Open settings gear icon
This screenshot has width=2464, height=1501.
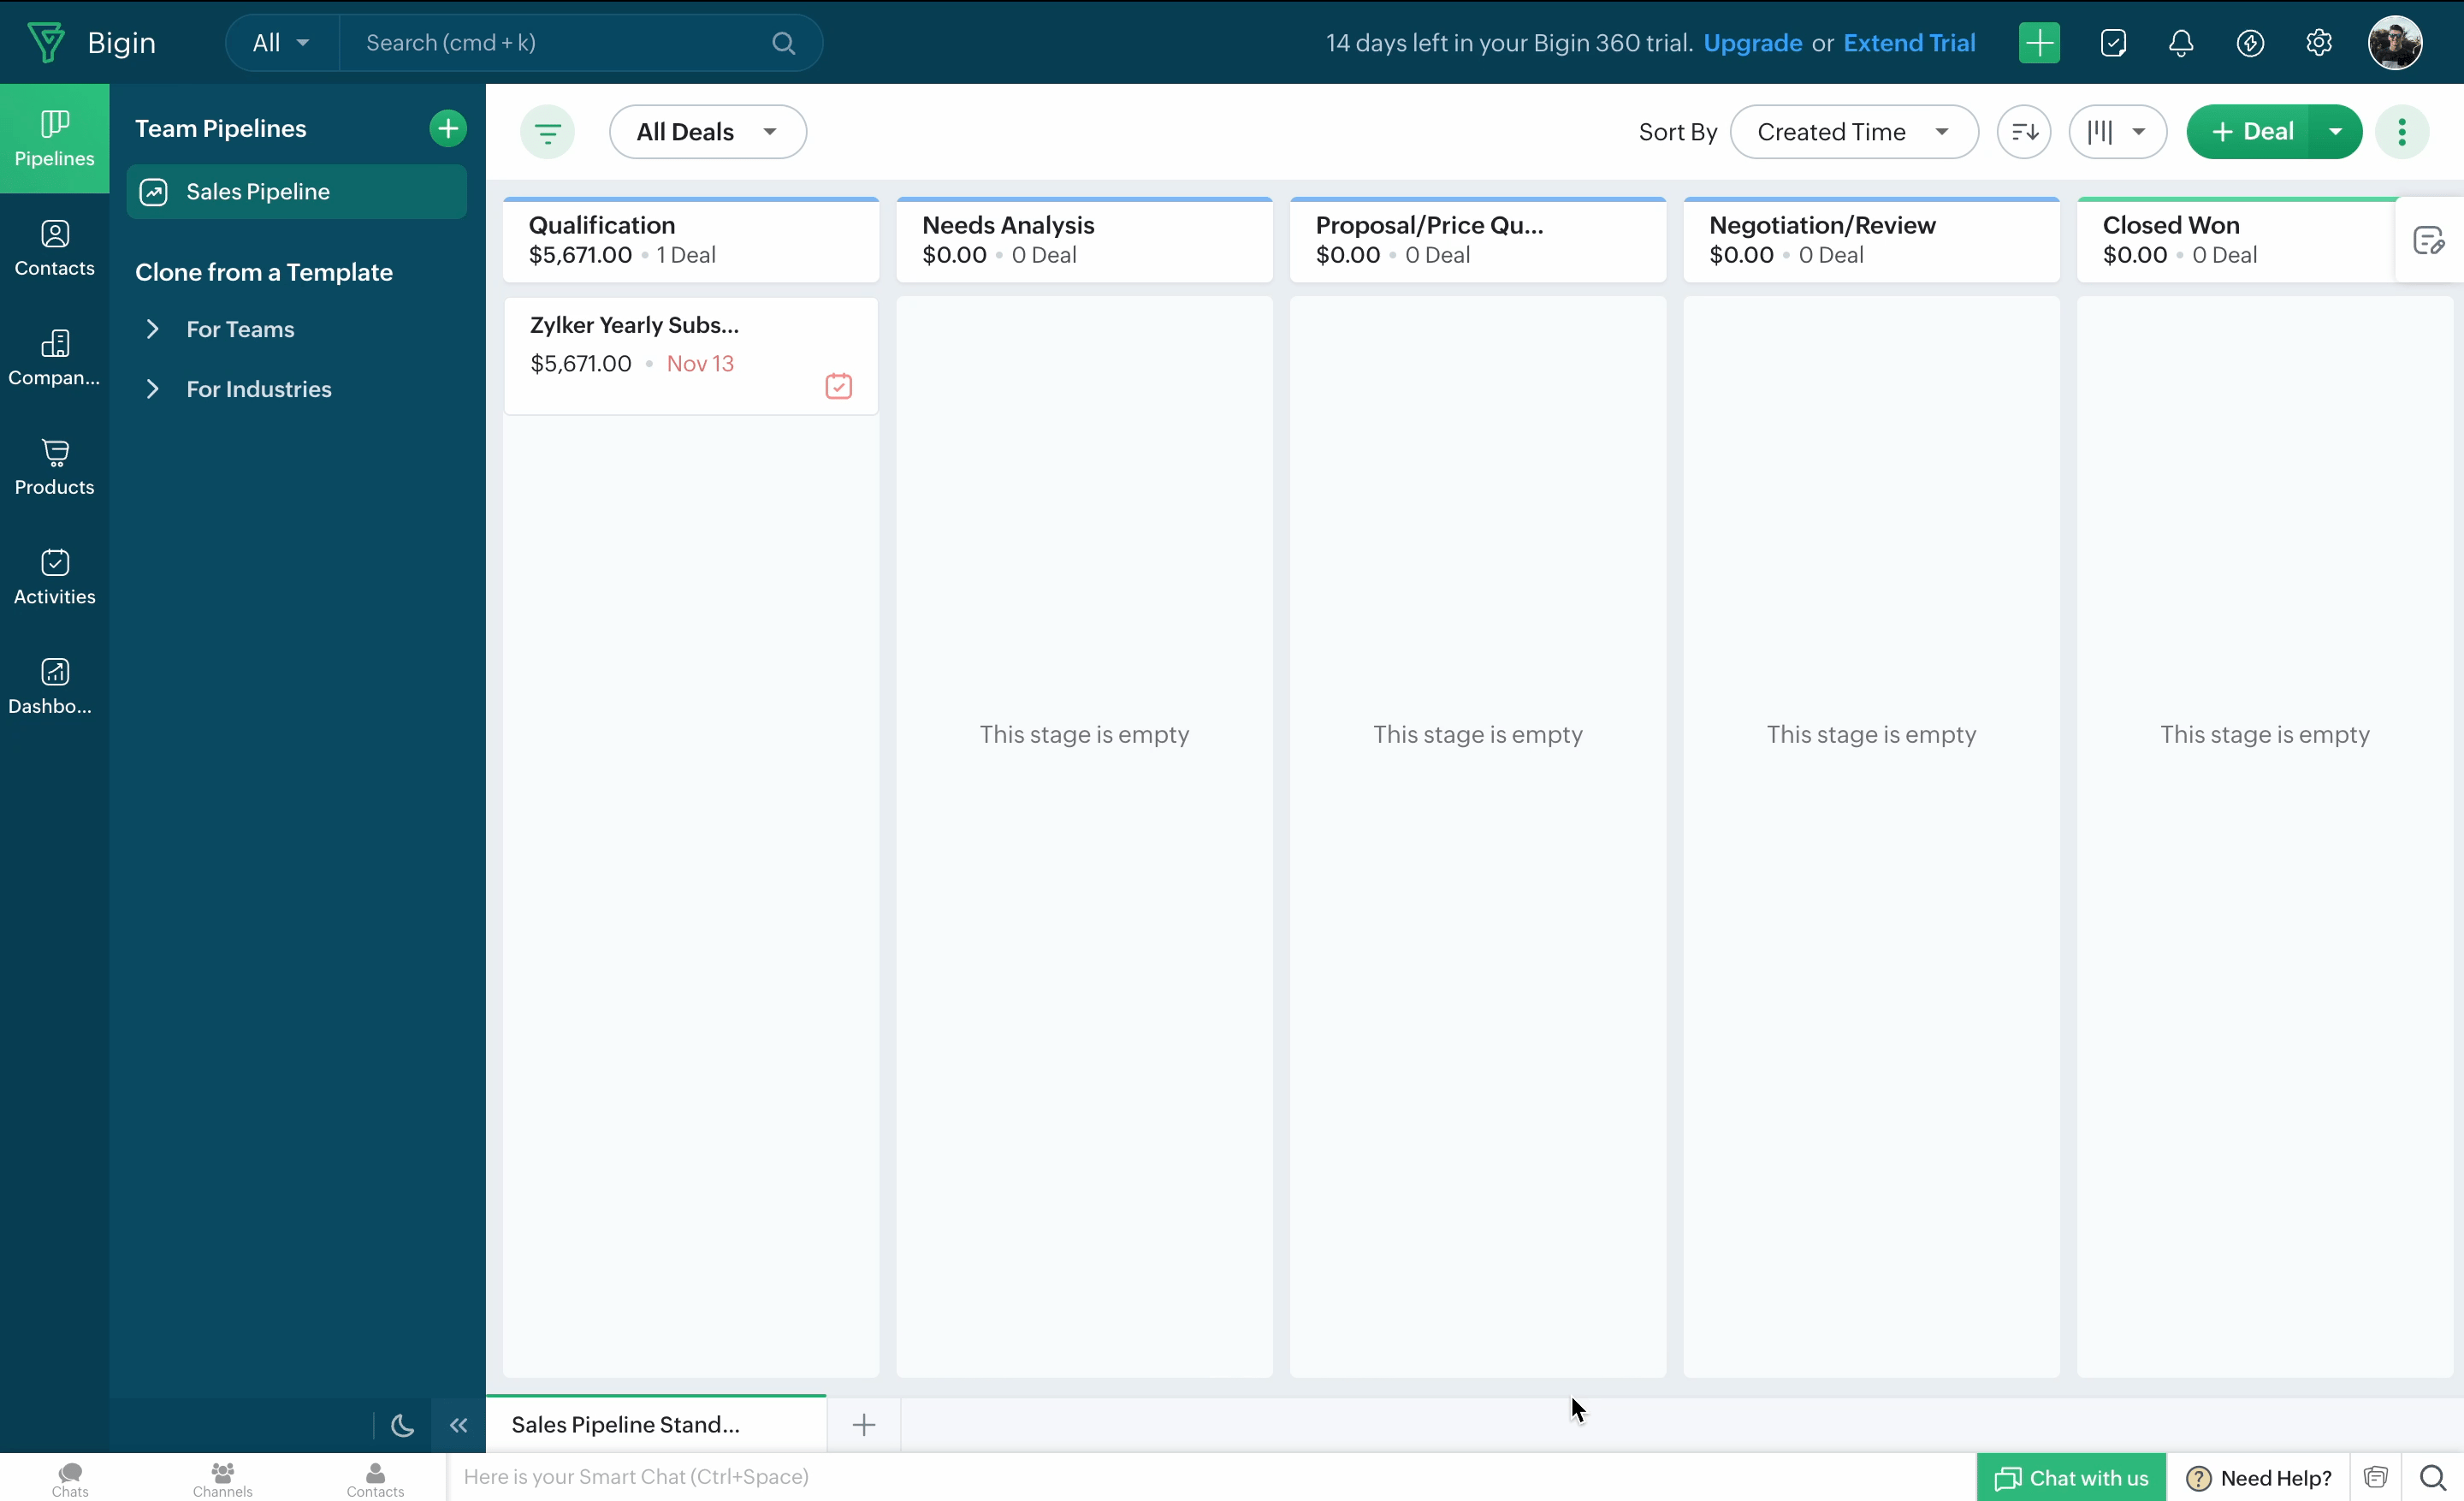(x=2319, y=43)
